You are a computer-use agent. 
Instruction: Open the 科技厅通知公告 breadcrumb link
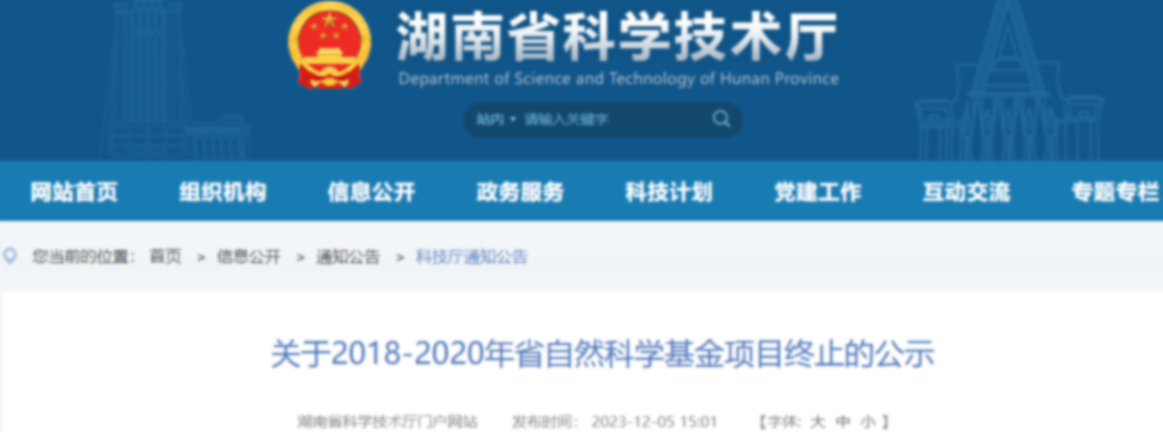click(x=471, y=257)
